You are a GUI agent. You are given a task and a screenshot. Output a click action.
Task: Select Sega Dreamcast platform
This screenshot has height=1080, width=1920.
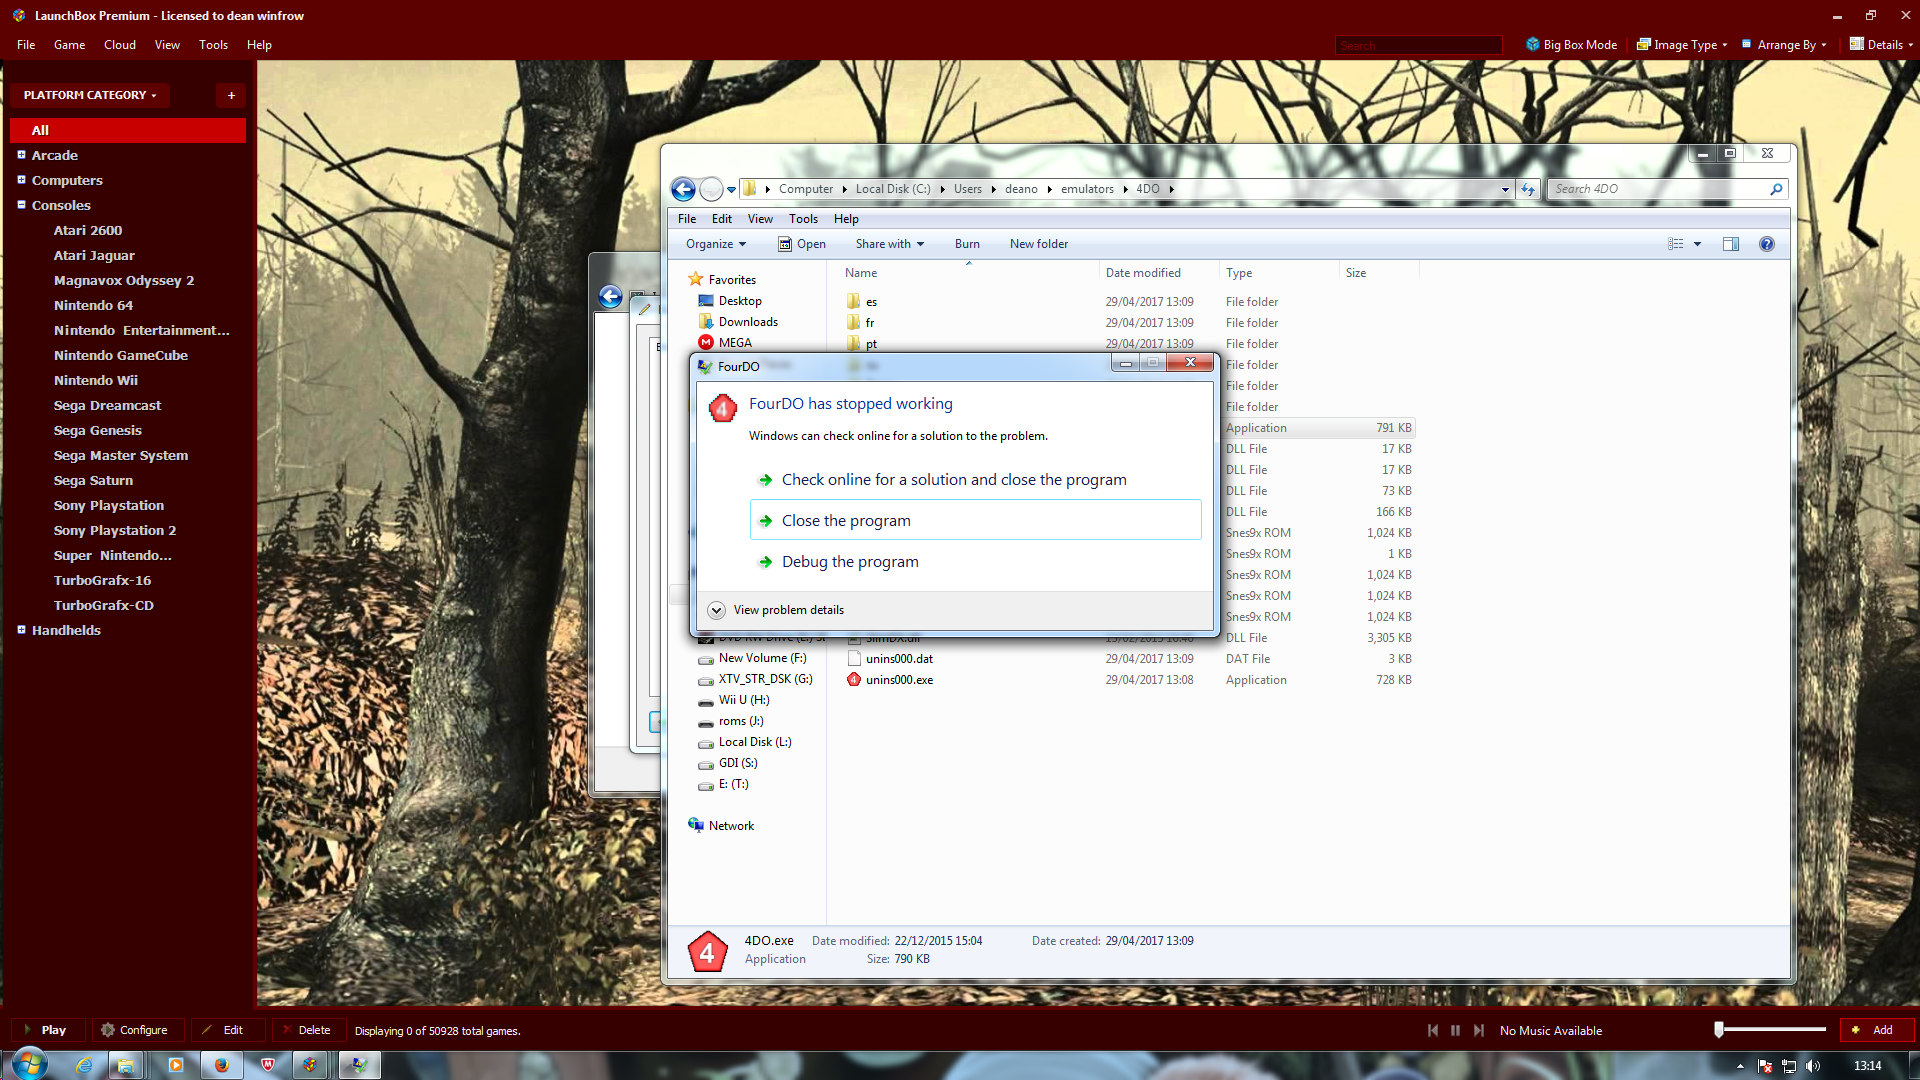click(x=107, y=405)
